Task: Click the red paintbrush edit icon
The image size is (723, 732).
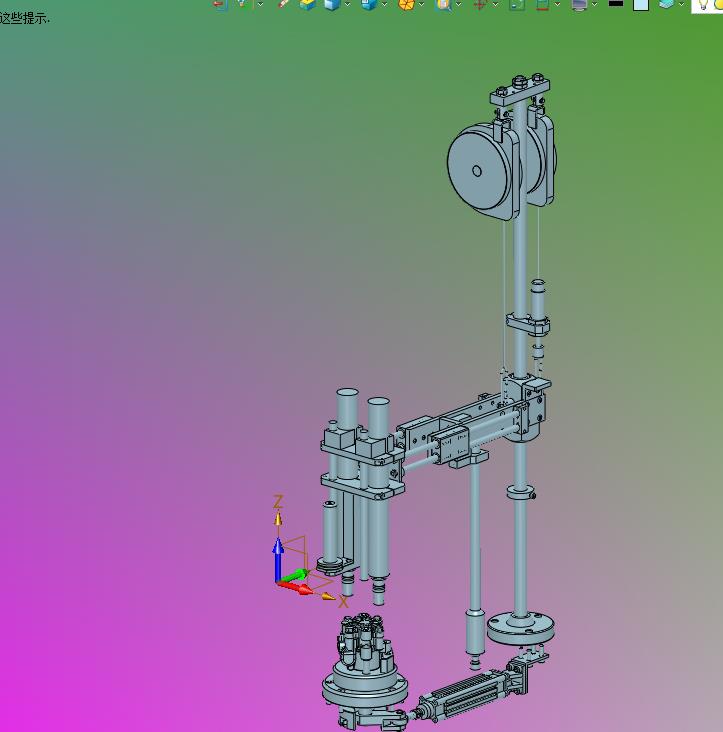Action: (283, 4)
